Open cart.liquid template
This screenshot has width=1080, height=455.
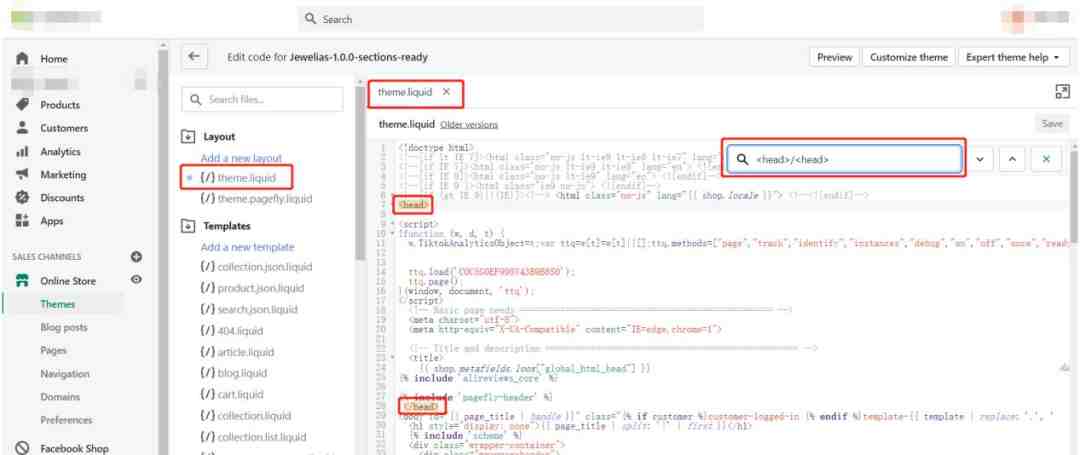(x=231, y=394)
